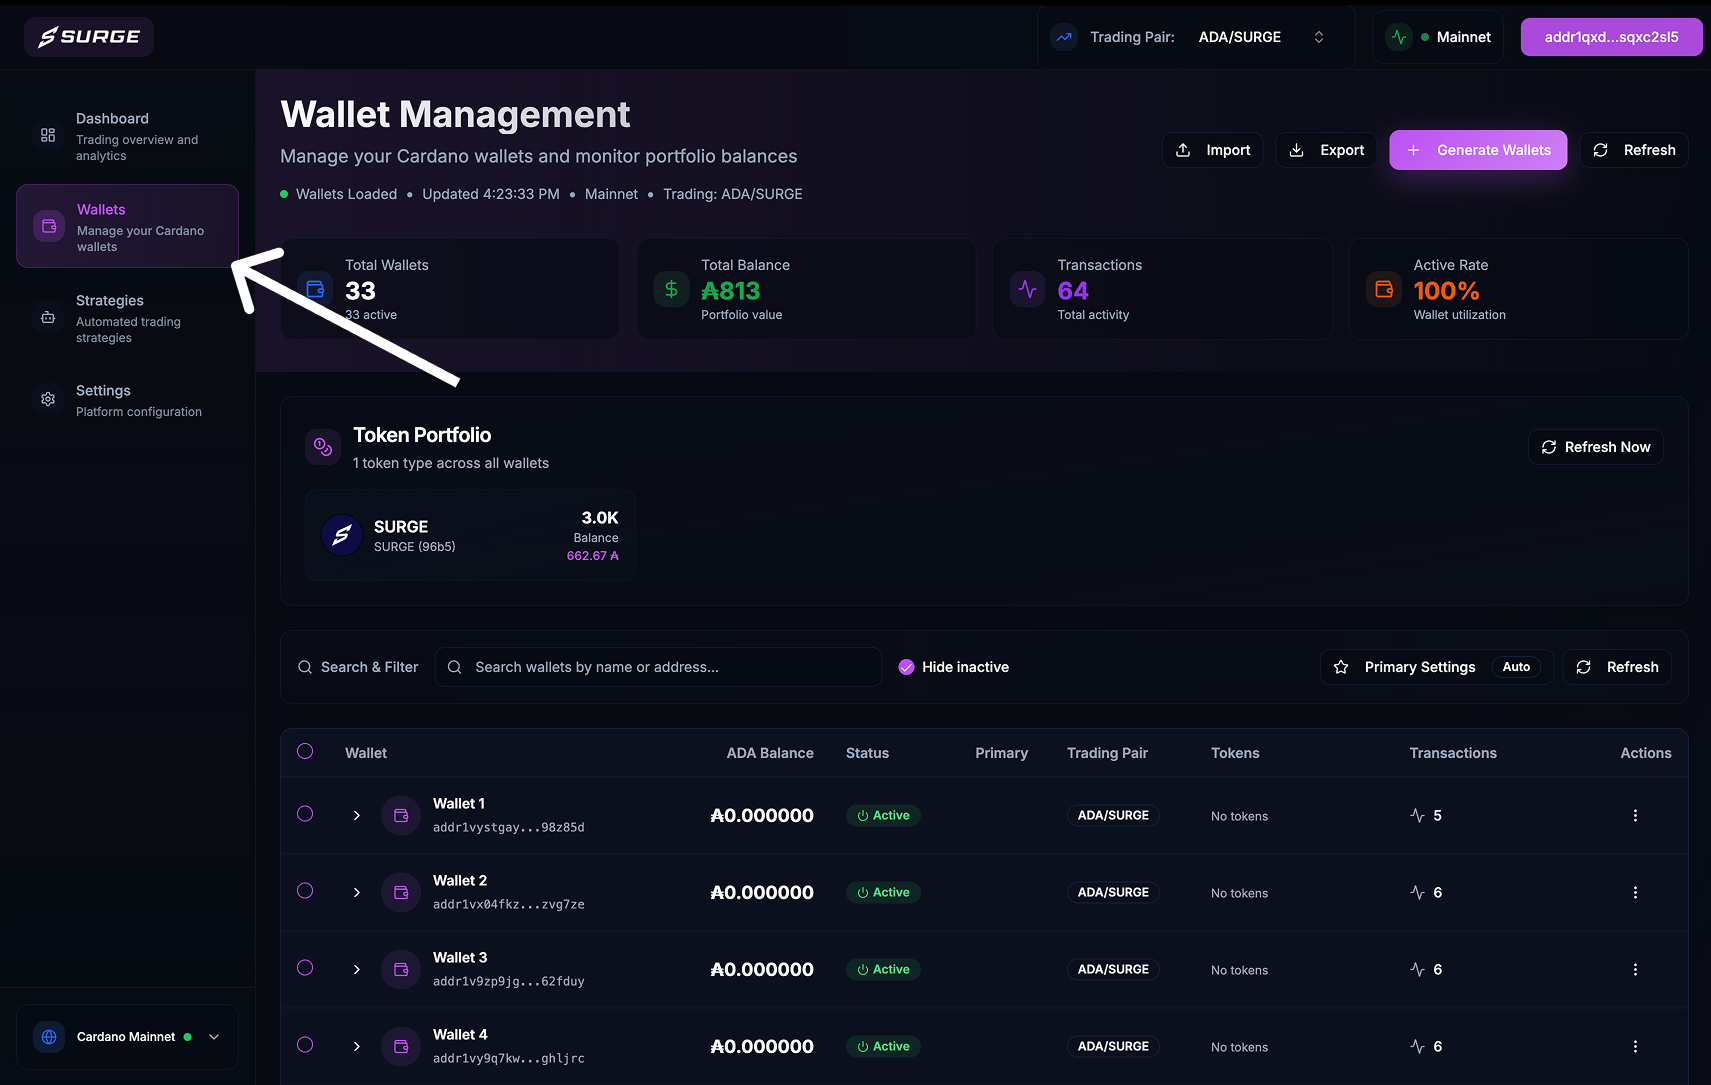Viewport: 1711px width, 1085px height.
Task: Click the Transactions activity icon card
Action: point(1027,290)
